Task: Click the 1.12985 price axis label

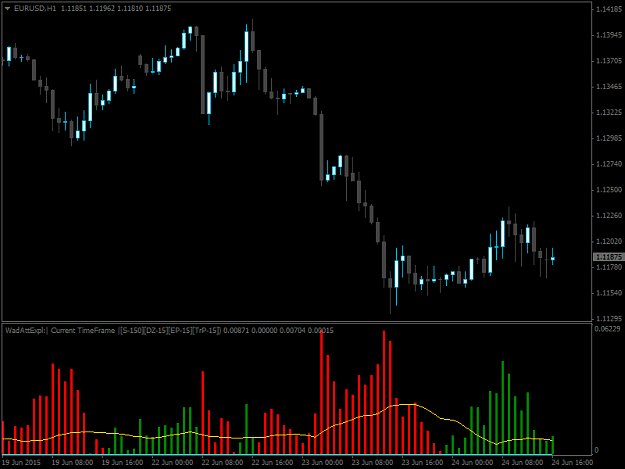Action: (x=609, y=138)
